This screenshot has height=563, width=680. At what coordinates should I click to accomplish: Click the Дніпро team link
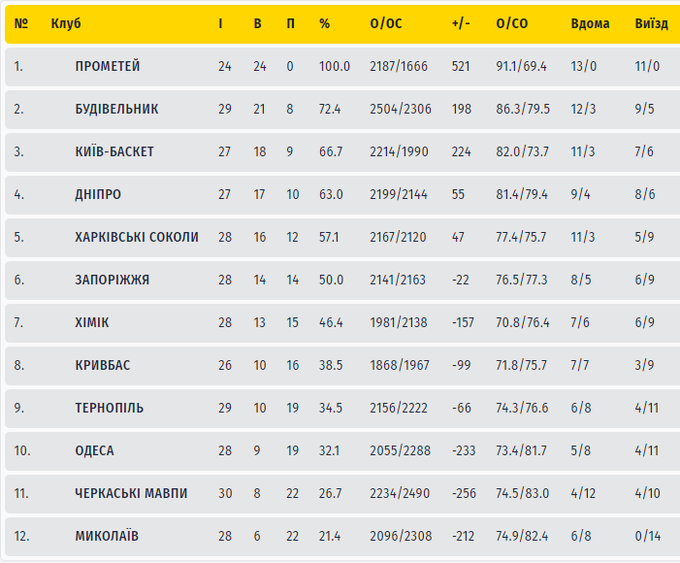coord(98,194)
